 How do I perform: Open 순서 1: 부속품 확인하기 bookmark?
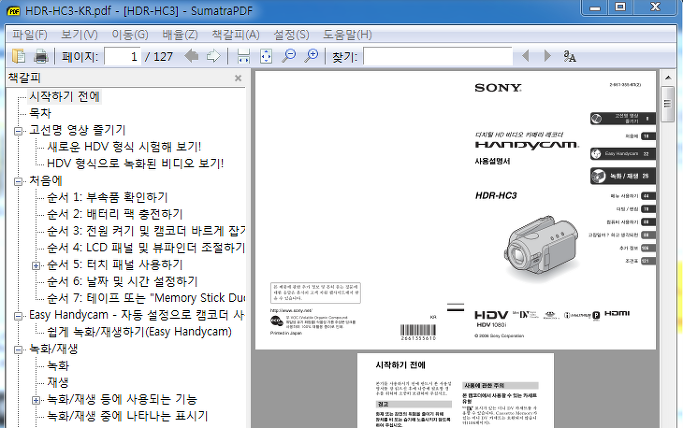[x=107, y=197]
